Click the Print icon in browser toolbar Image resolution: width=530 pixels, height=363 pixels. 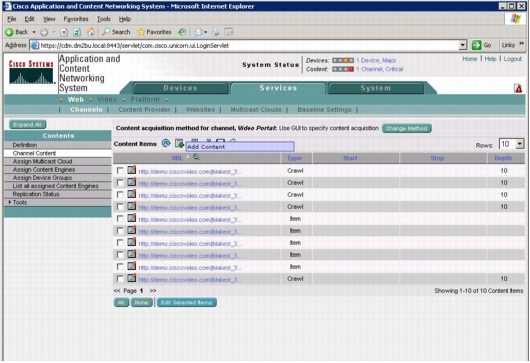[215, 32]
